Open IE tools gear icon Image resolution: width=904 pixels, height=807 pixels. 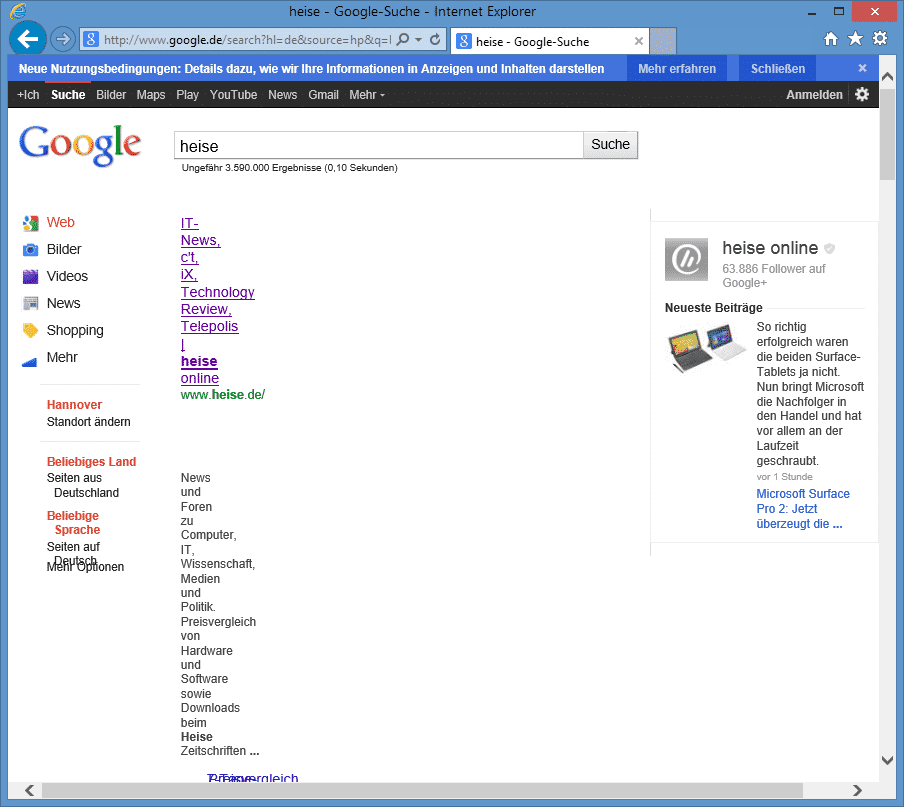click(880, 38)
